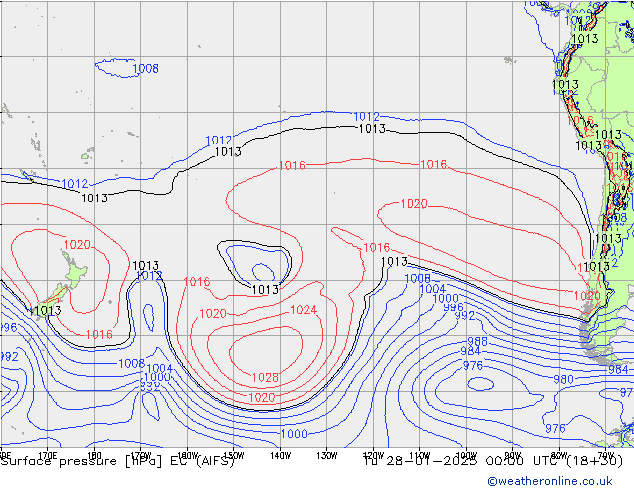Click New Zealand's North Island on the map
This screenshot has height=490, width=634.
pyautogui.click(x=74, y=272)
